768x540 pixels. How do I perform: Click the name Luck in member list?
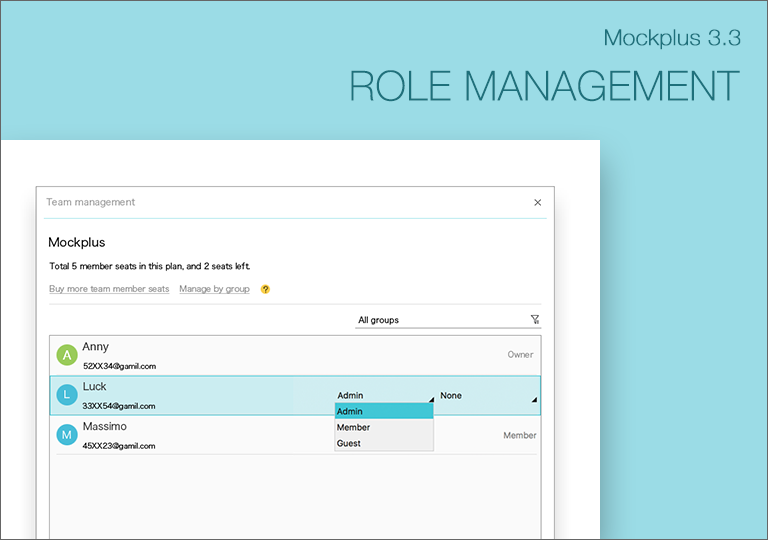(x=94, y=387)
